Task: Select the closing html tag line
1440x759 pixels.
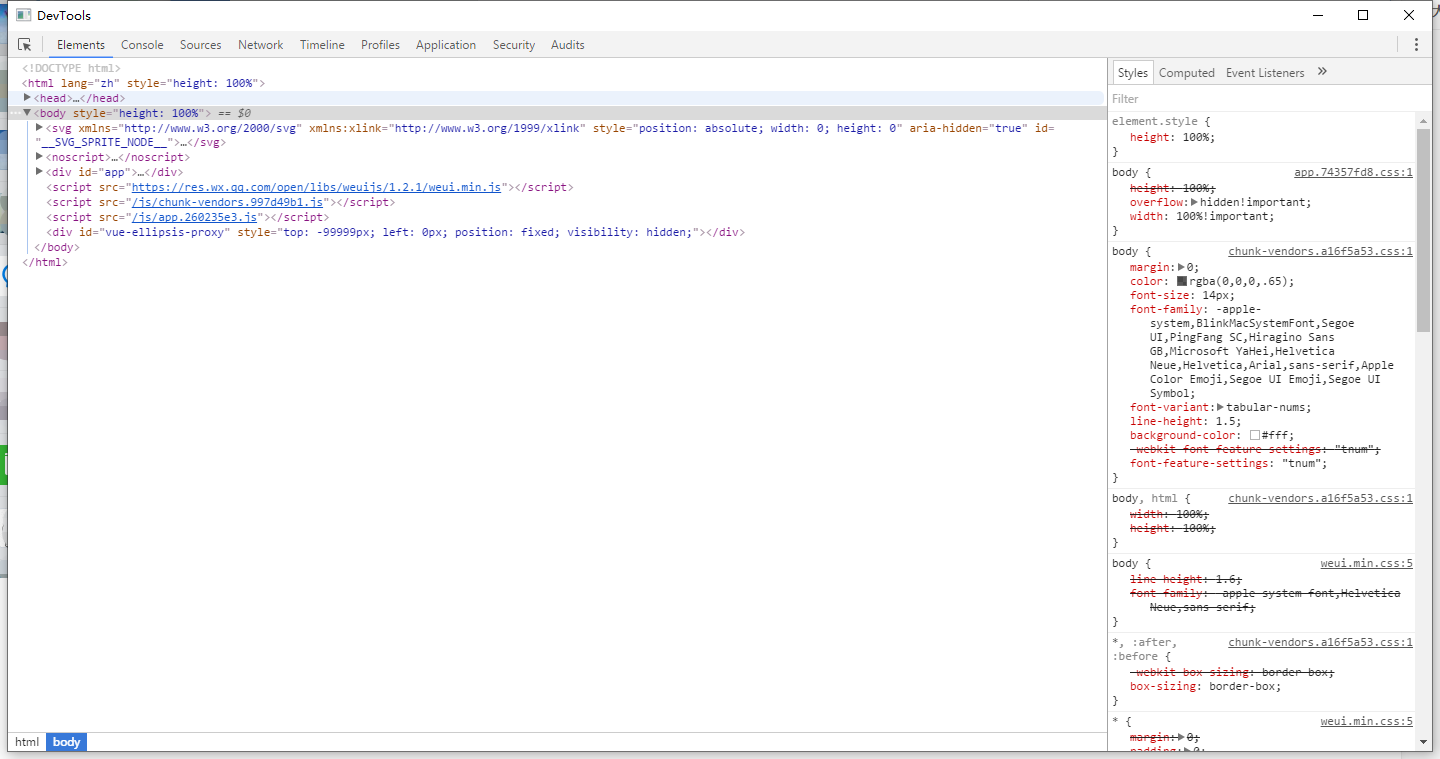Action: tap(45, 262)
